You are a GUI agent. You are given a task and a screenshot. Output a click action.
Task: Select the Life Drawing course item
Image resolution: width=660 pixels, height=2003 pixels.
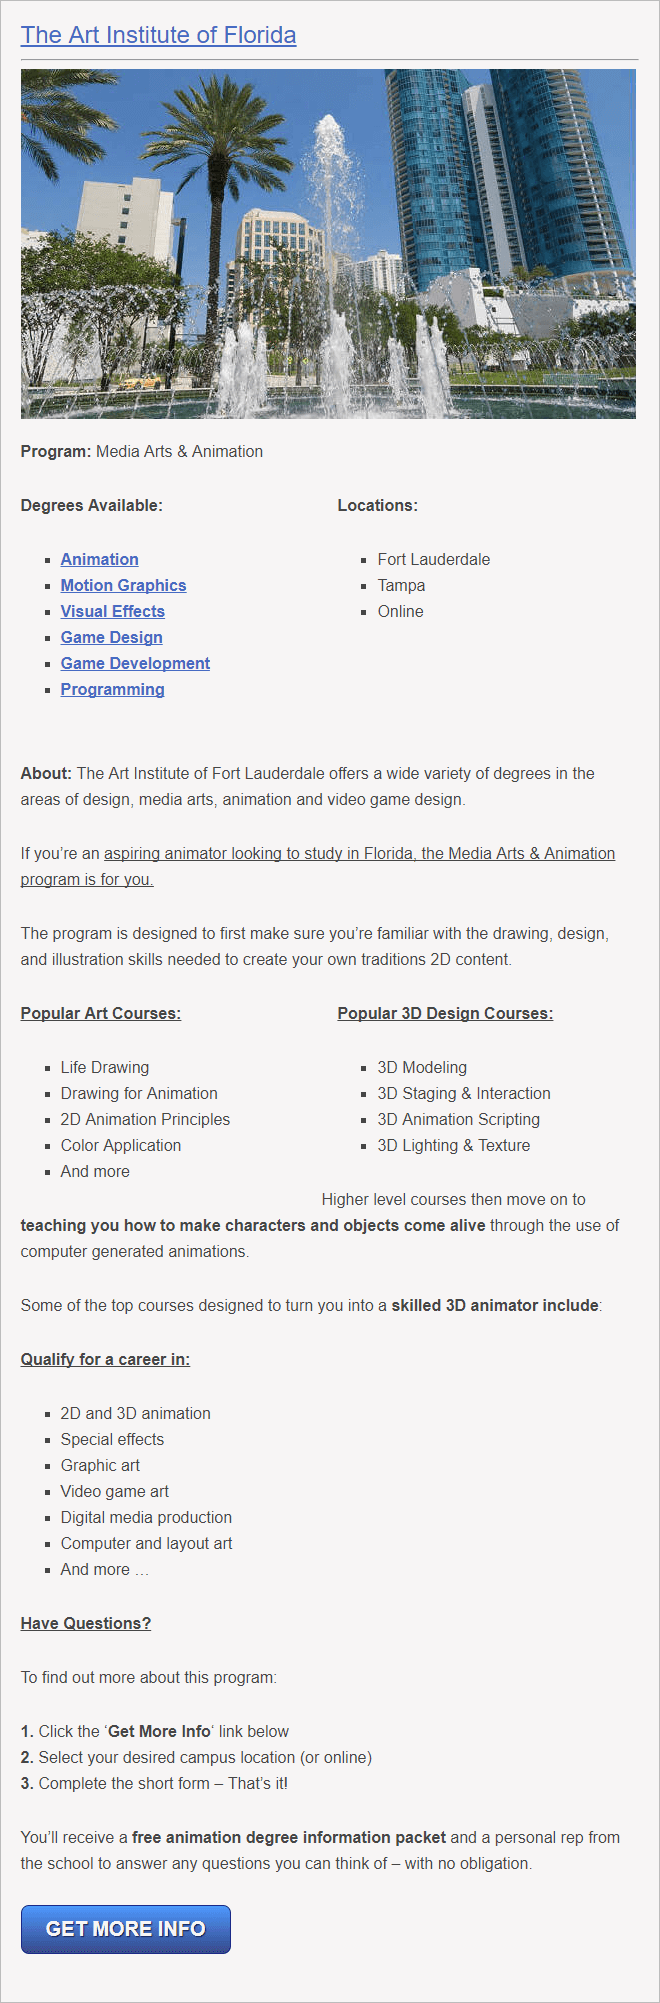104,1067
